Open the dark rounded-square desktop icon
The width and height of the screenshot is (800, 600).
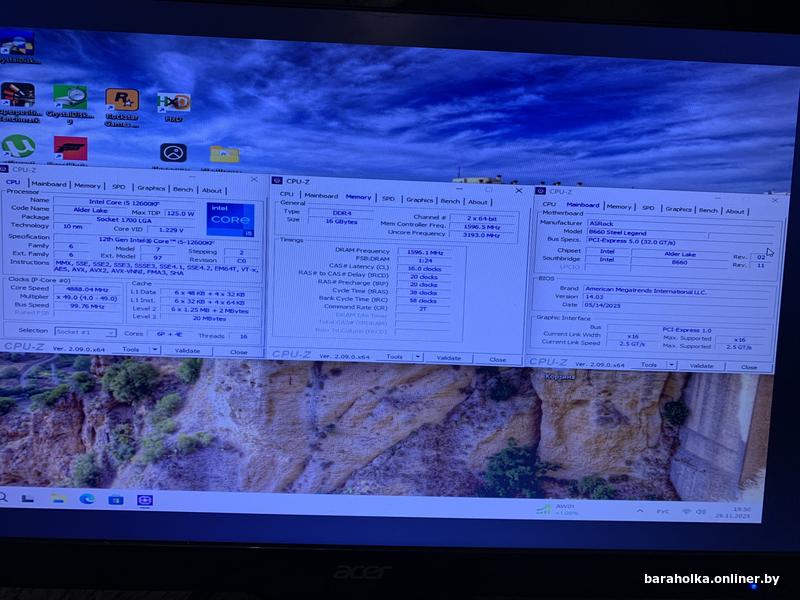click(x=173, y=153)
